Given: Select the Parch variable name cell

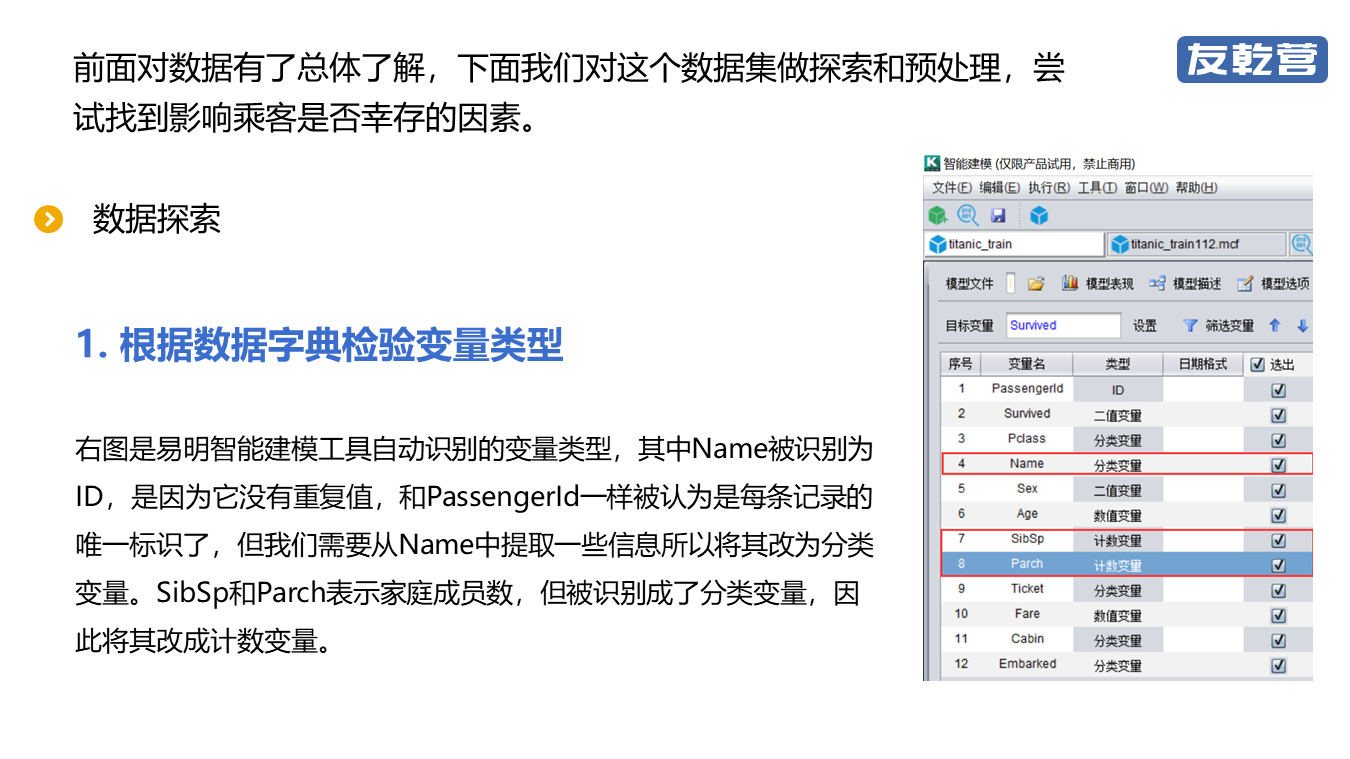Looking at the screenshot, I should [x=1027, y=564].
